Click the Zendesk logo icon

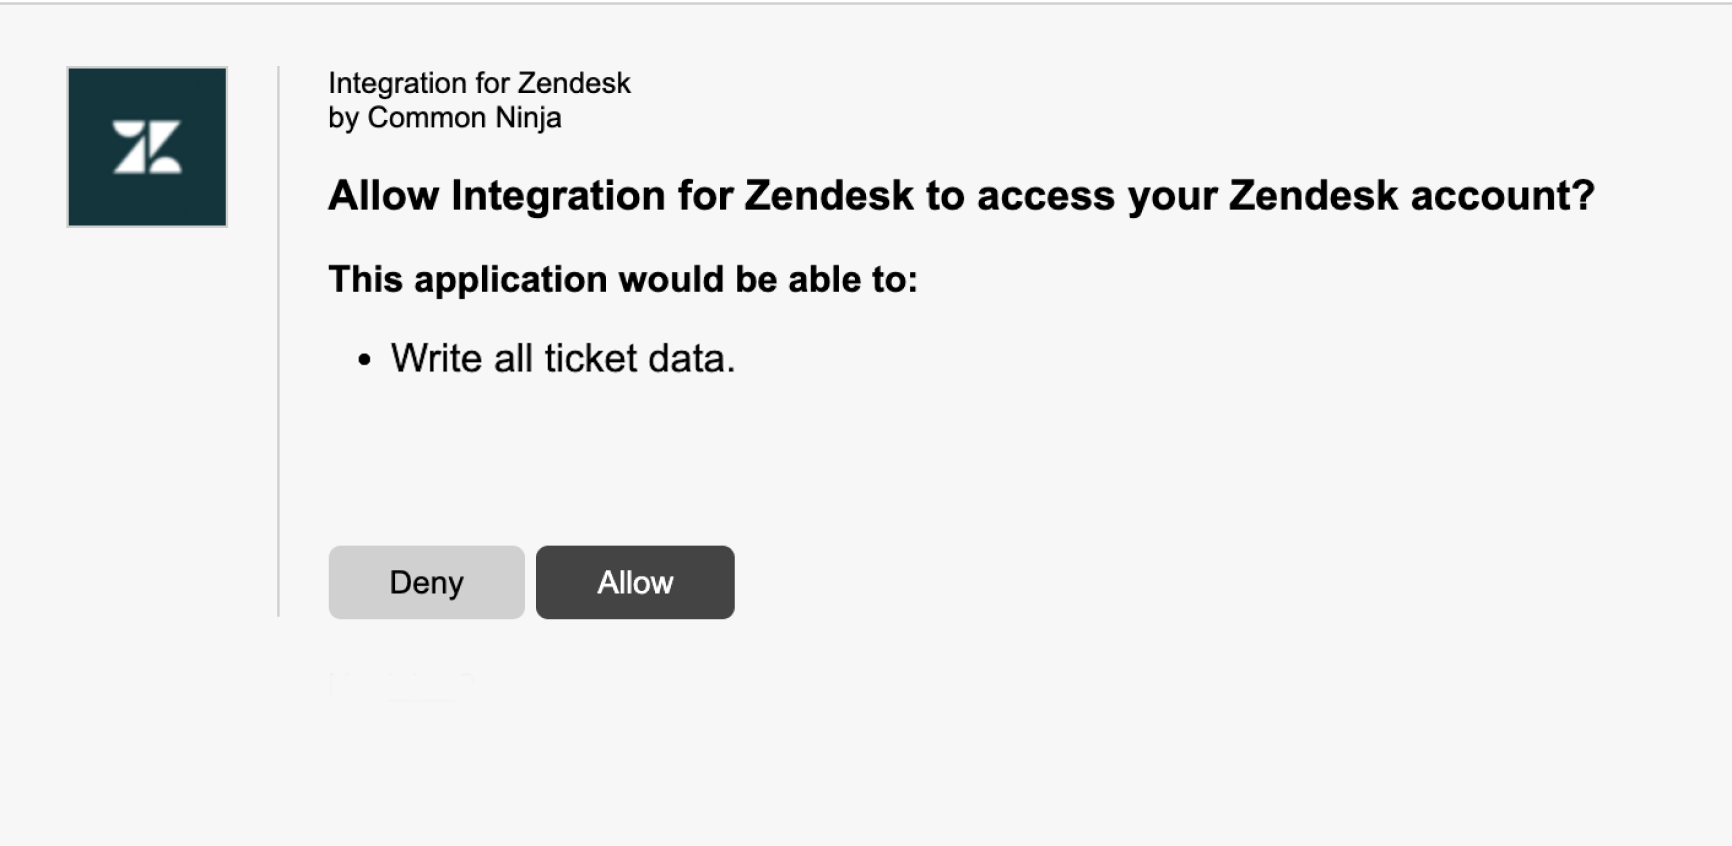[147, 147]
